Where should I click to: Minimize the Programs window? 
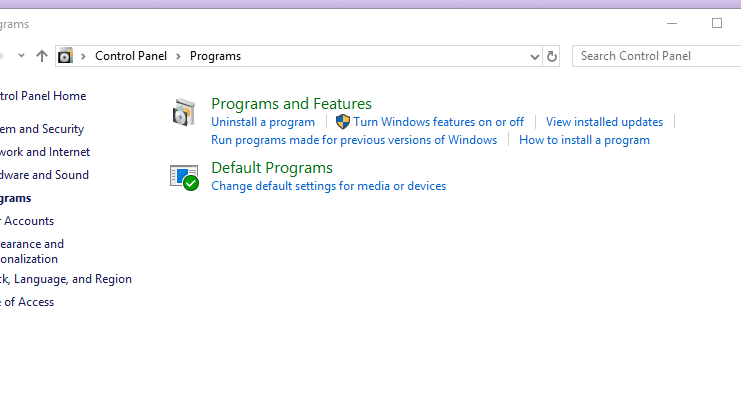point(672,23)
